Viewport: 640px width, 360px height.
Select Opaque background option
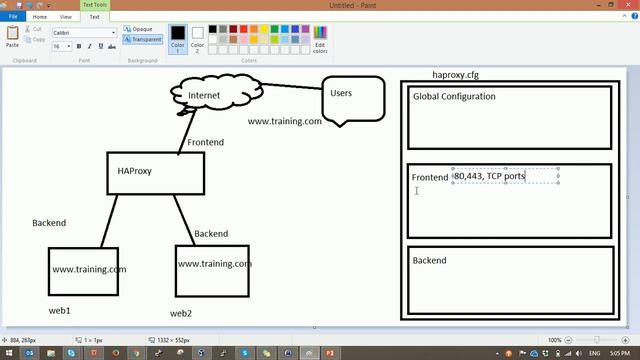(x=138, y=29)
